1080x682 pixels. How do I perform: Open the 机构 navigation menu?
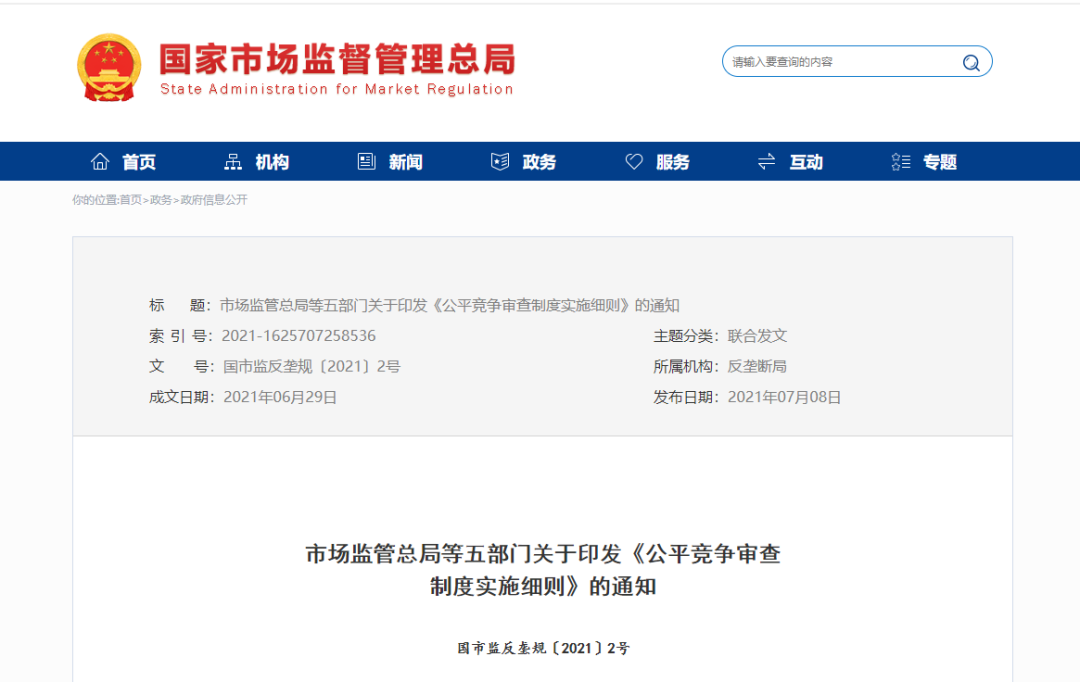[x=272, y=162]
